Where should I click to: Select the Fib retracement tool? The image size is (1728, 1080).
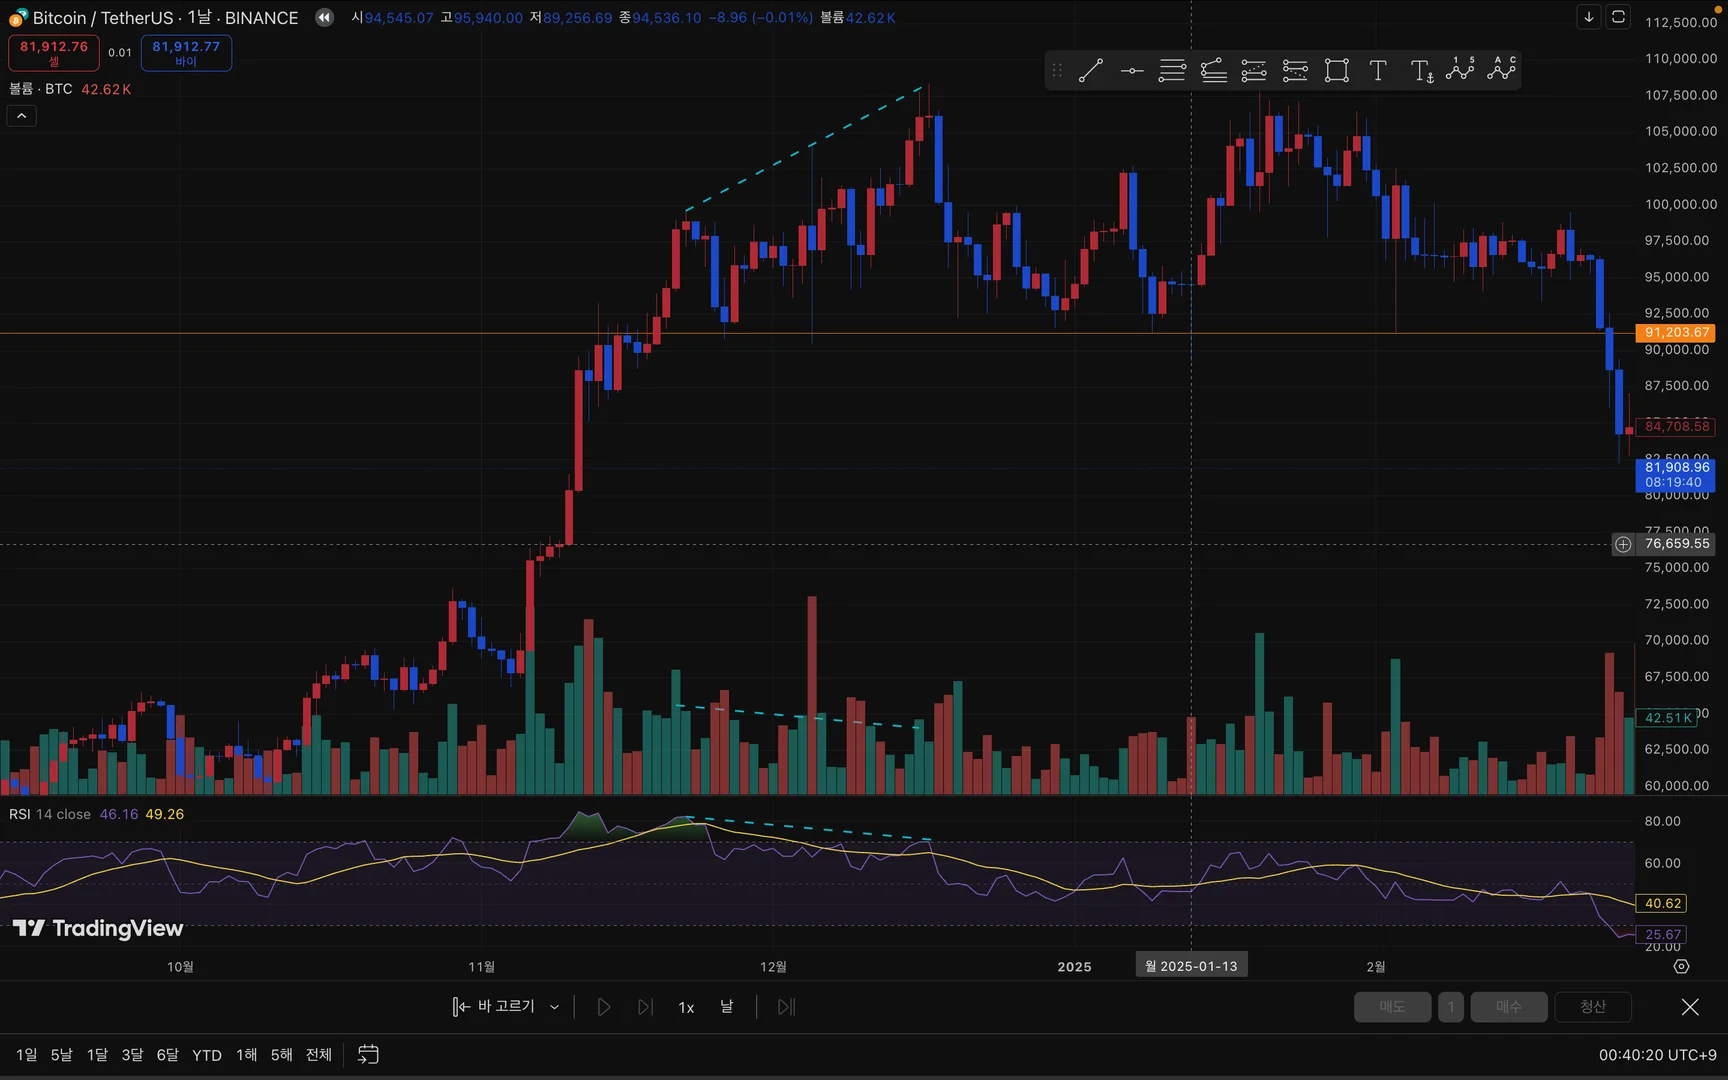1172,70
